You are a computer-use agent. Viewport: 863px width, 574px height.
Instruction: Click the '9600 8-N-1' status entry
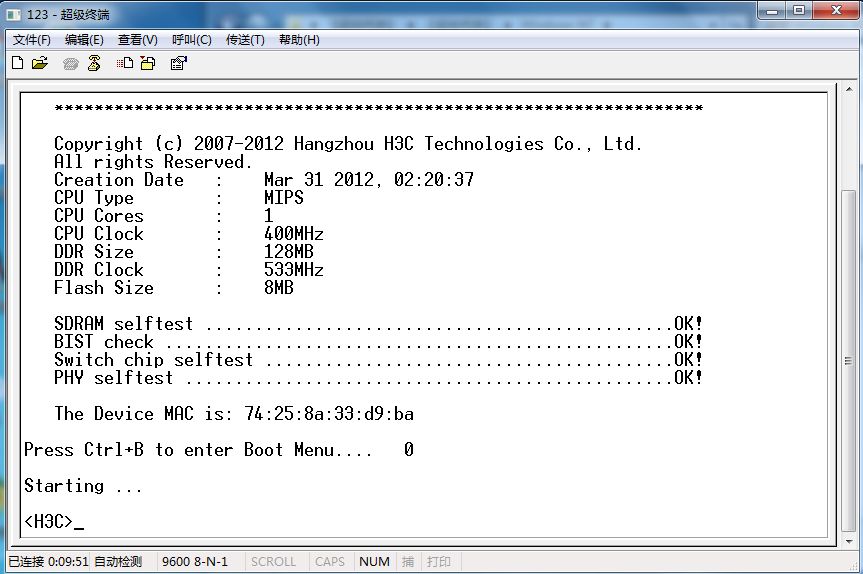[195, 561]
